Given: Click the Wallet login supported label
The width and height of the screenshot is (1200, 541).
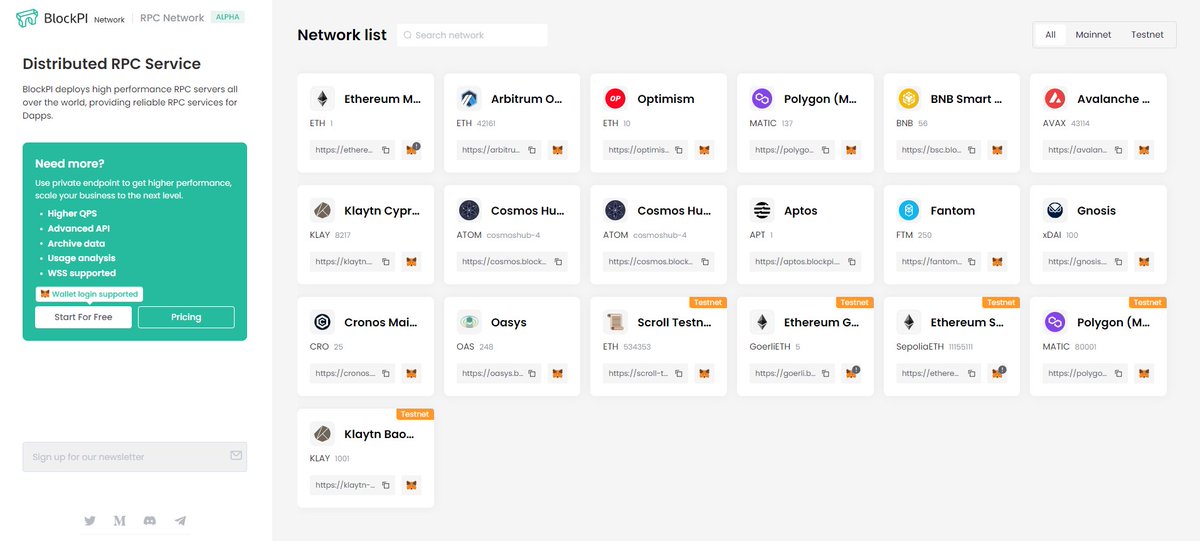Looking at the screenshot, I should pos(90,294).
